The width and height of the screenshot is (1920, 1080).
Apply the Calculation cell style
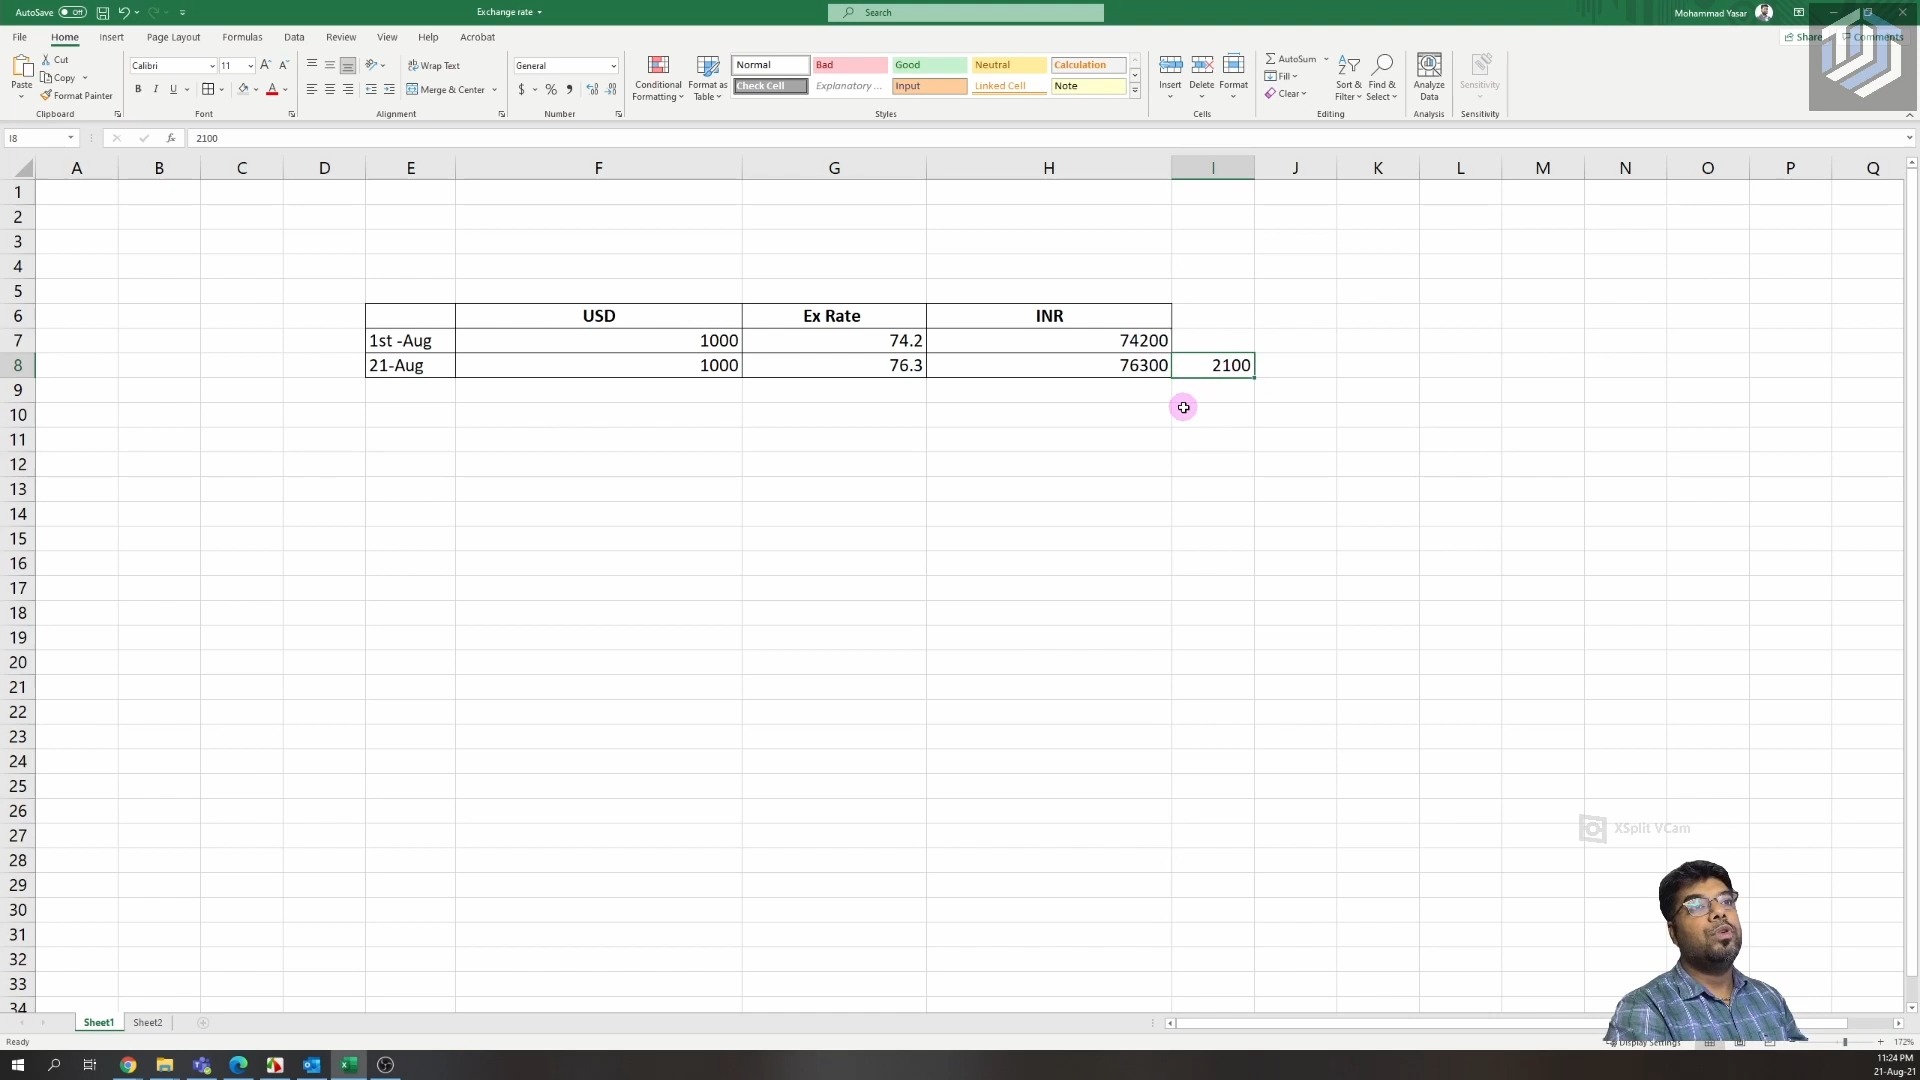coord(1088,65)
